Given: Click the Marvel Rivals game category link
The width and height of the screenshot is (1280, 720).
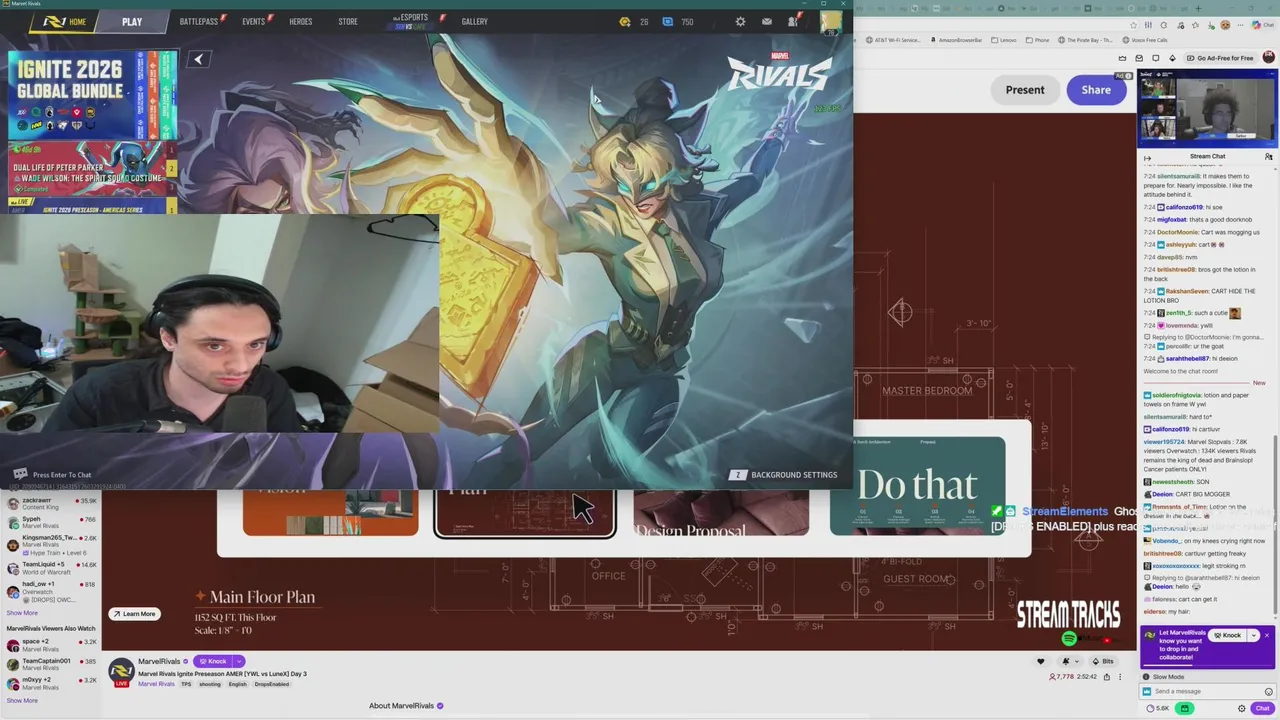Looking at the screenshot, I should point(156,684).
